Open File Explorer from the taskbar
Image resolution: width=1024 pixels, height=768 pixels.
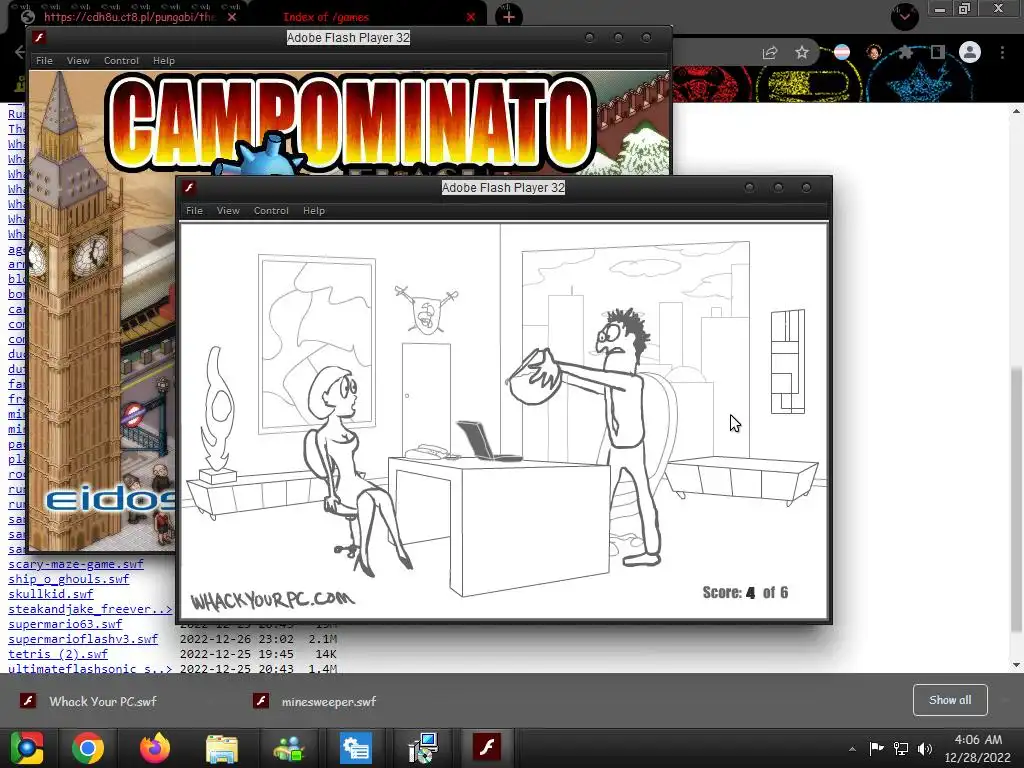222,748
